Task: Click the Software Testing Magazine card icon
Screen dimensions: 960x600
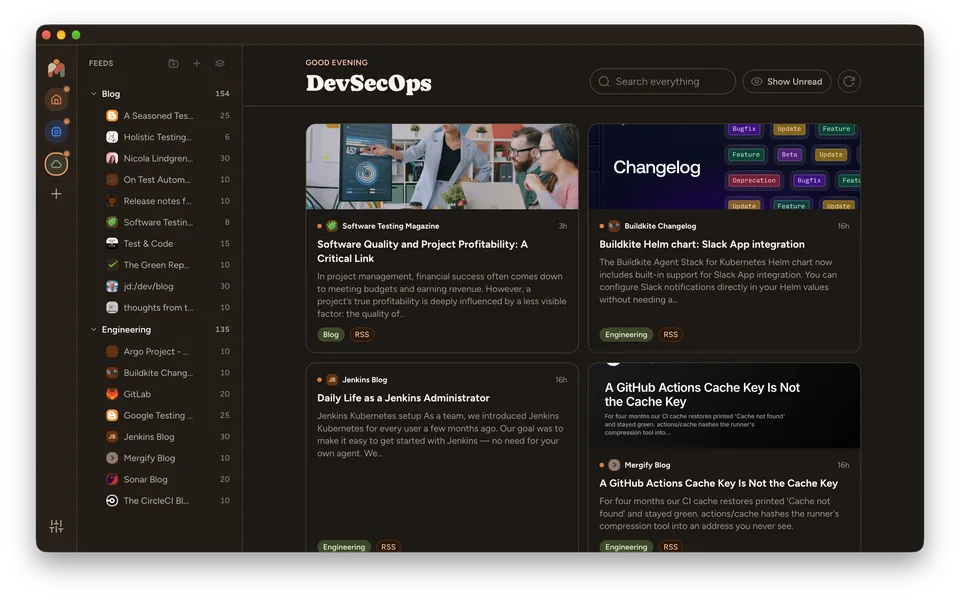Action: click(332, 226)
